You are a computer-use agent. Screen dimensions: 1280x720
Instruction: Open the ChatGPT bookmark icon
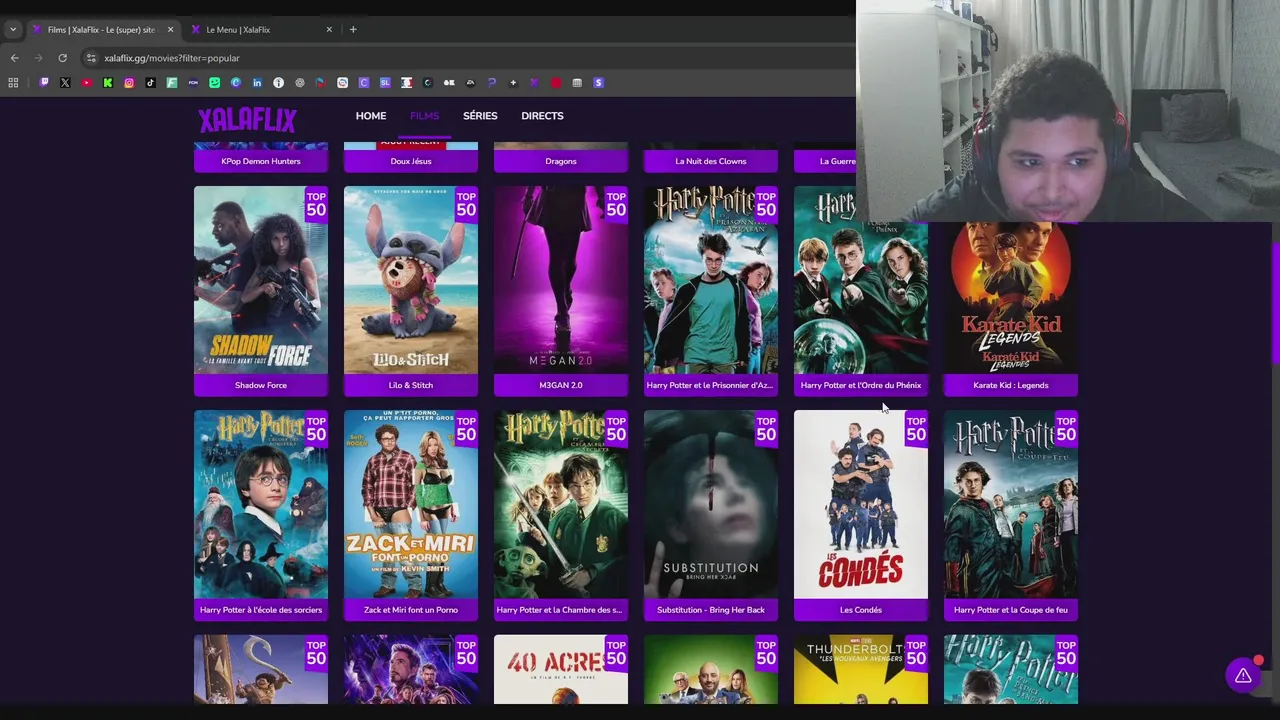point(300,83)
